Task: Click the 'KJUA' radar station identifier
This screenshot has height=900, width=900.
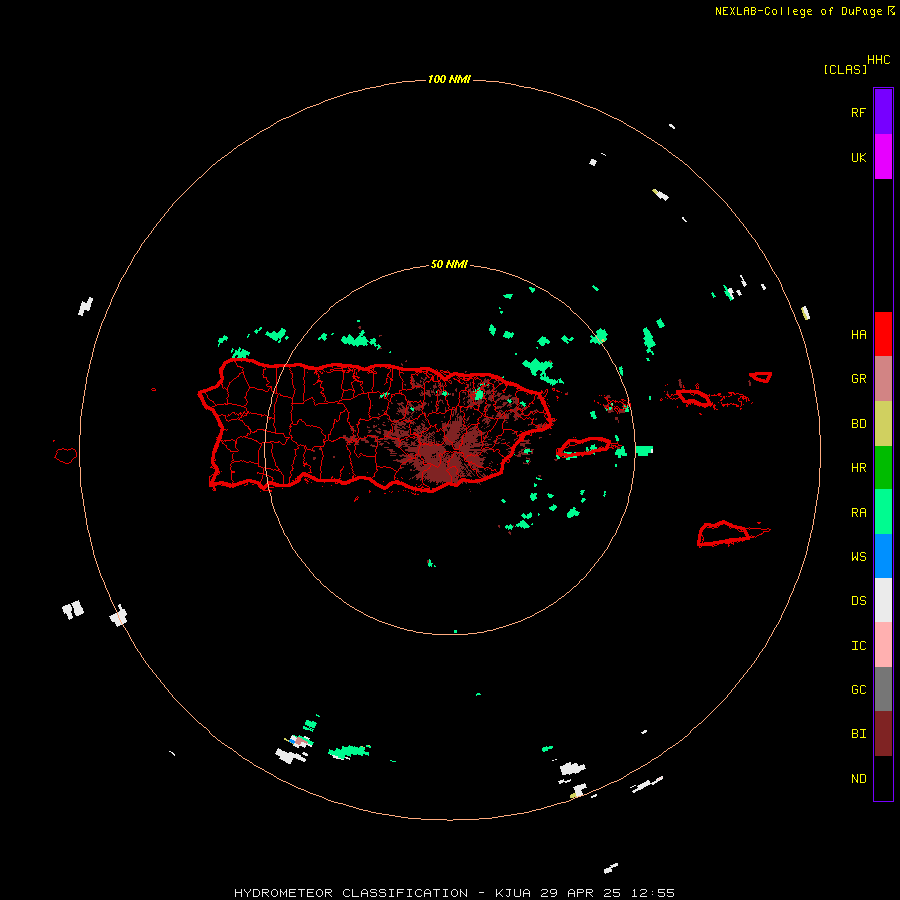Action: [x=513, y=893]
